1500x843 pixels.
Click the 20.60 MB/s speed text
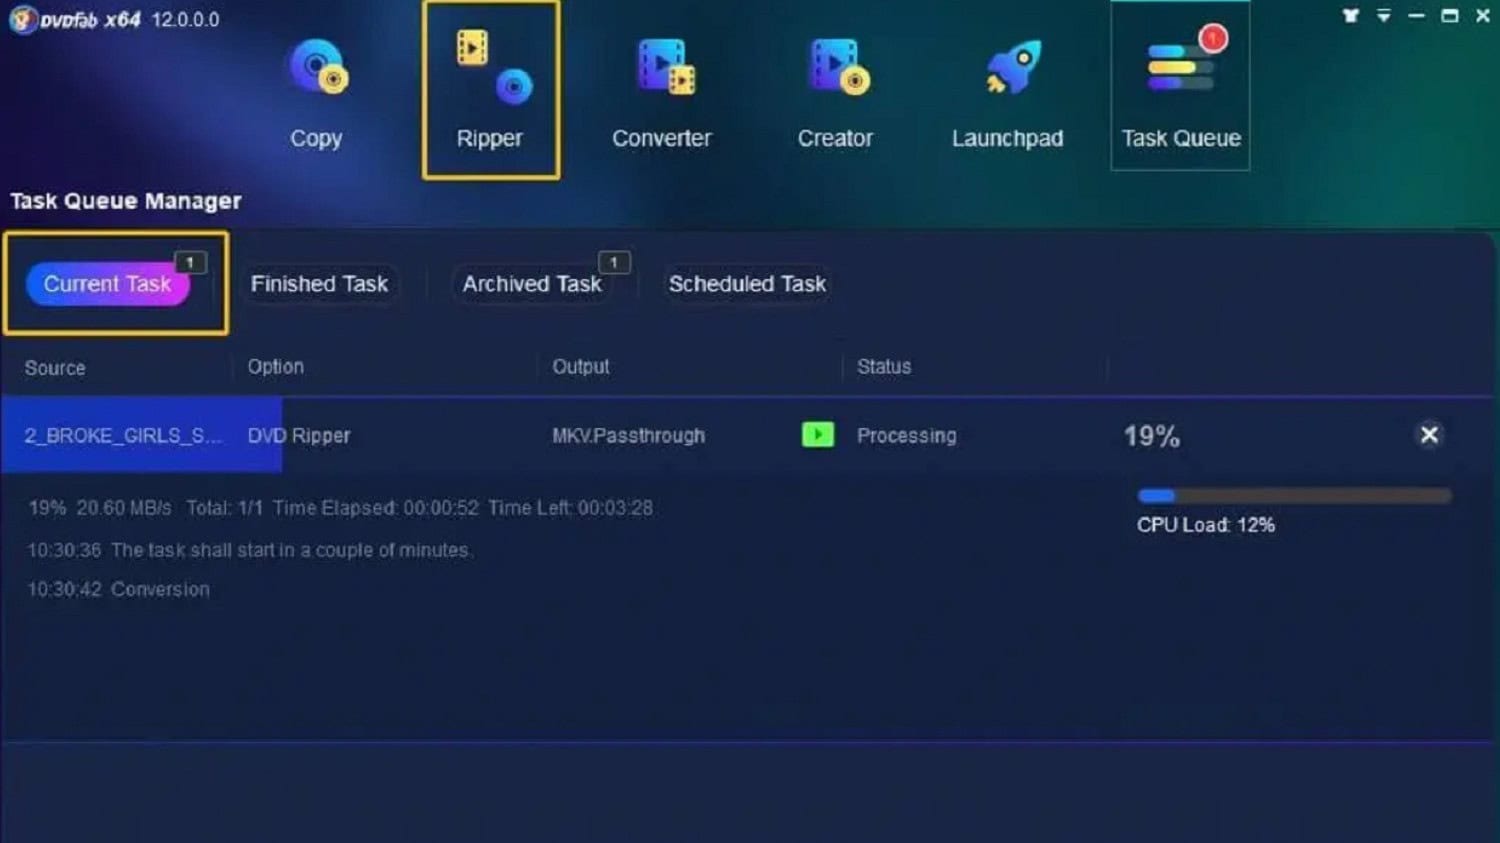click(x=124, y=508)
